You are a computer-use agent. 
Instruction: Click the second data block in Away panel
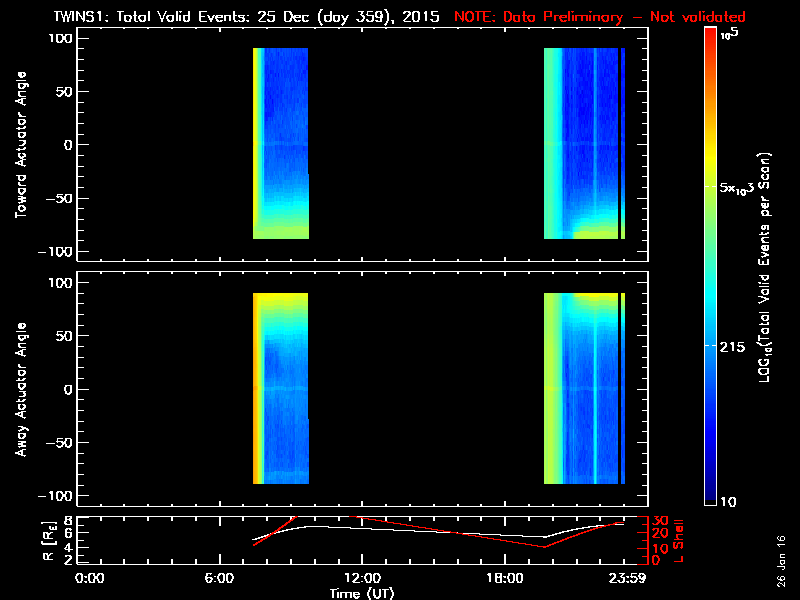[x=585, y=389]
